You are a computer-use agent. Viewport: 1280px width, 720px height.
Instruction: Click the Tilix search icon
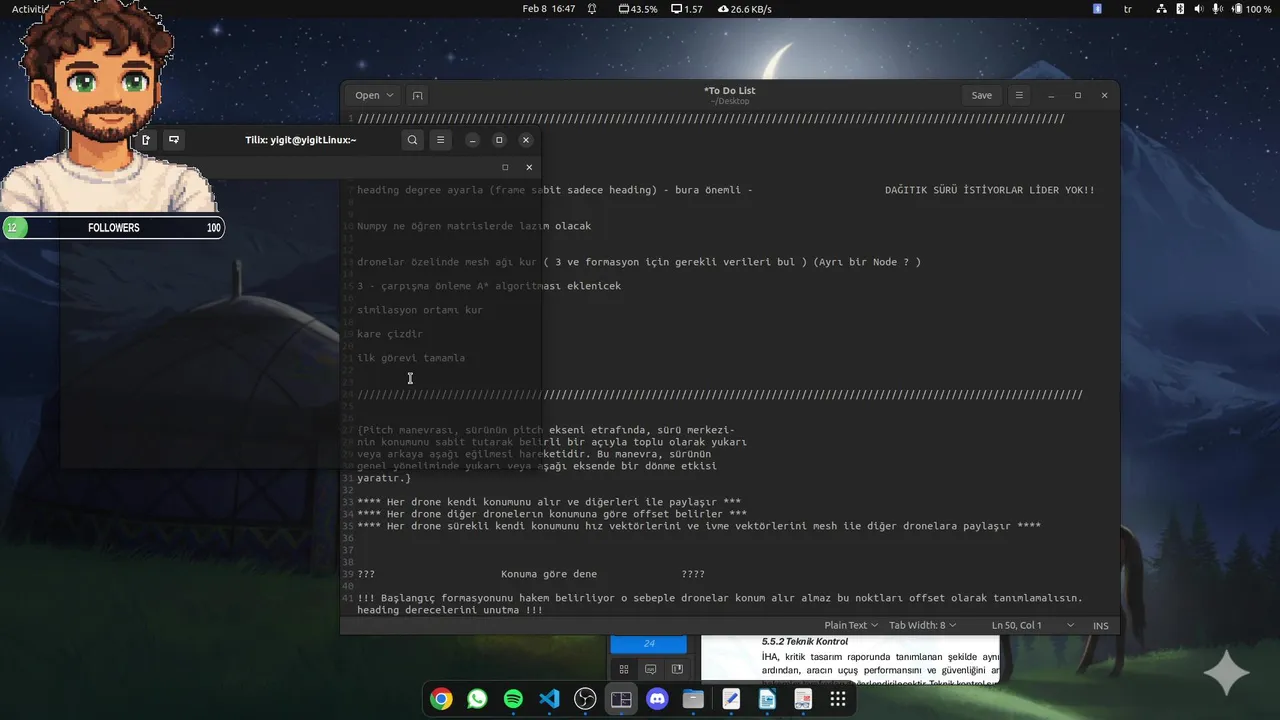[412, 140]
